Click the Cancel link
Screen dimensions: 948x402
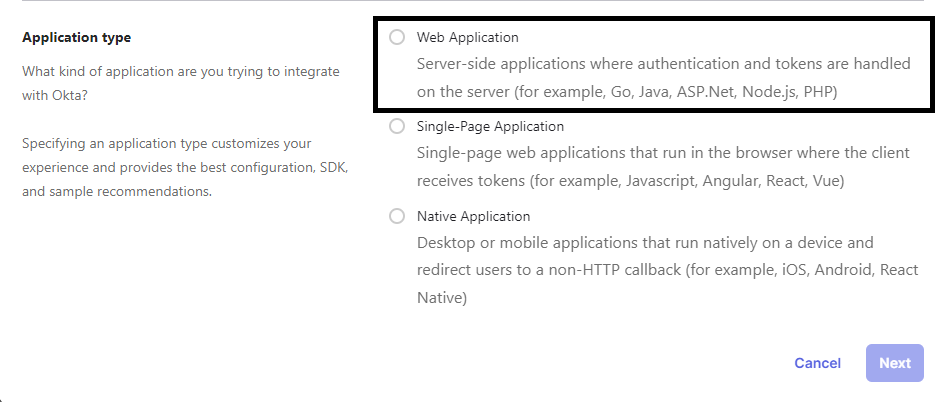pyautogui.click(x=817, y=363)
